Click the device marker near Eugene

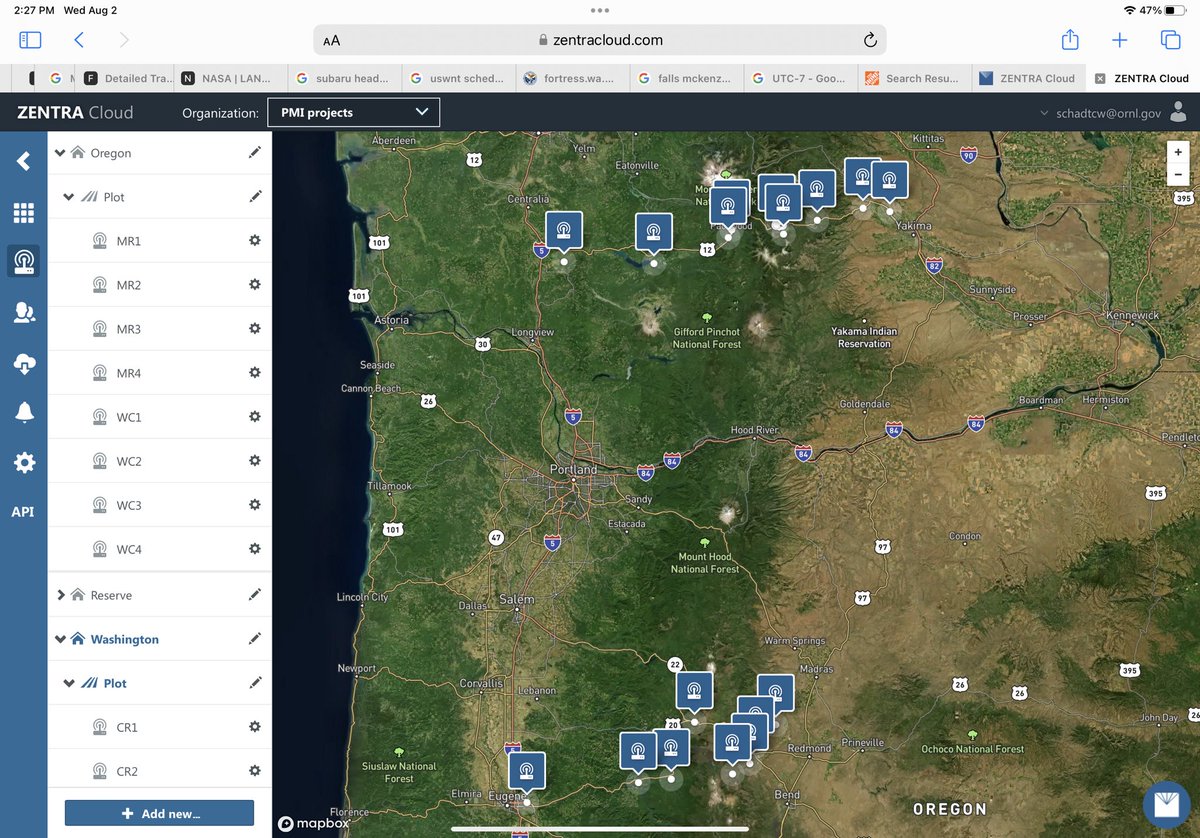tap(527, 773)
